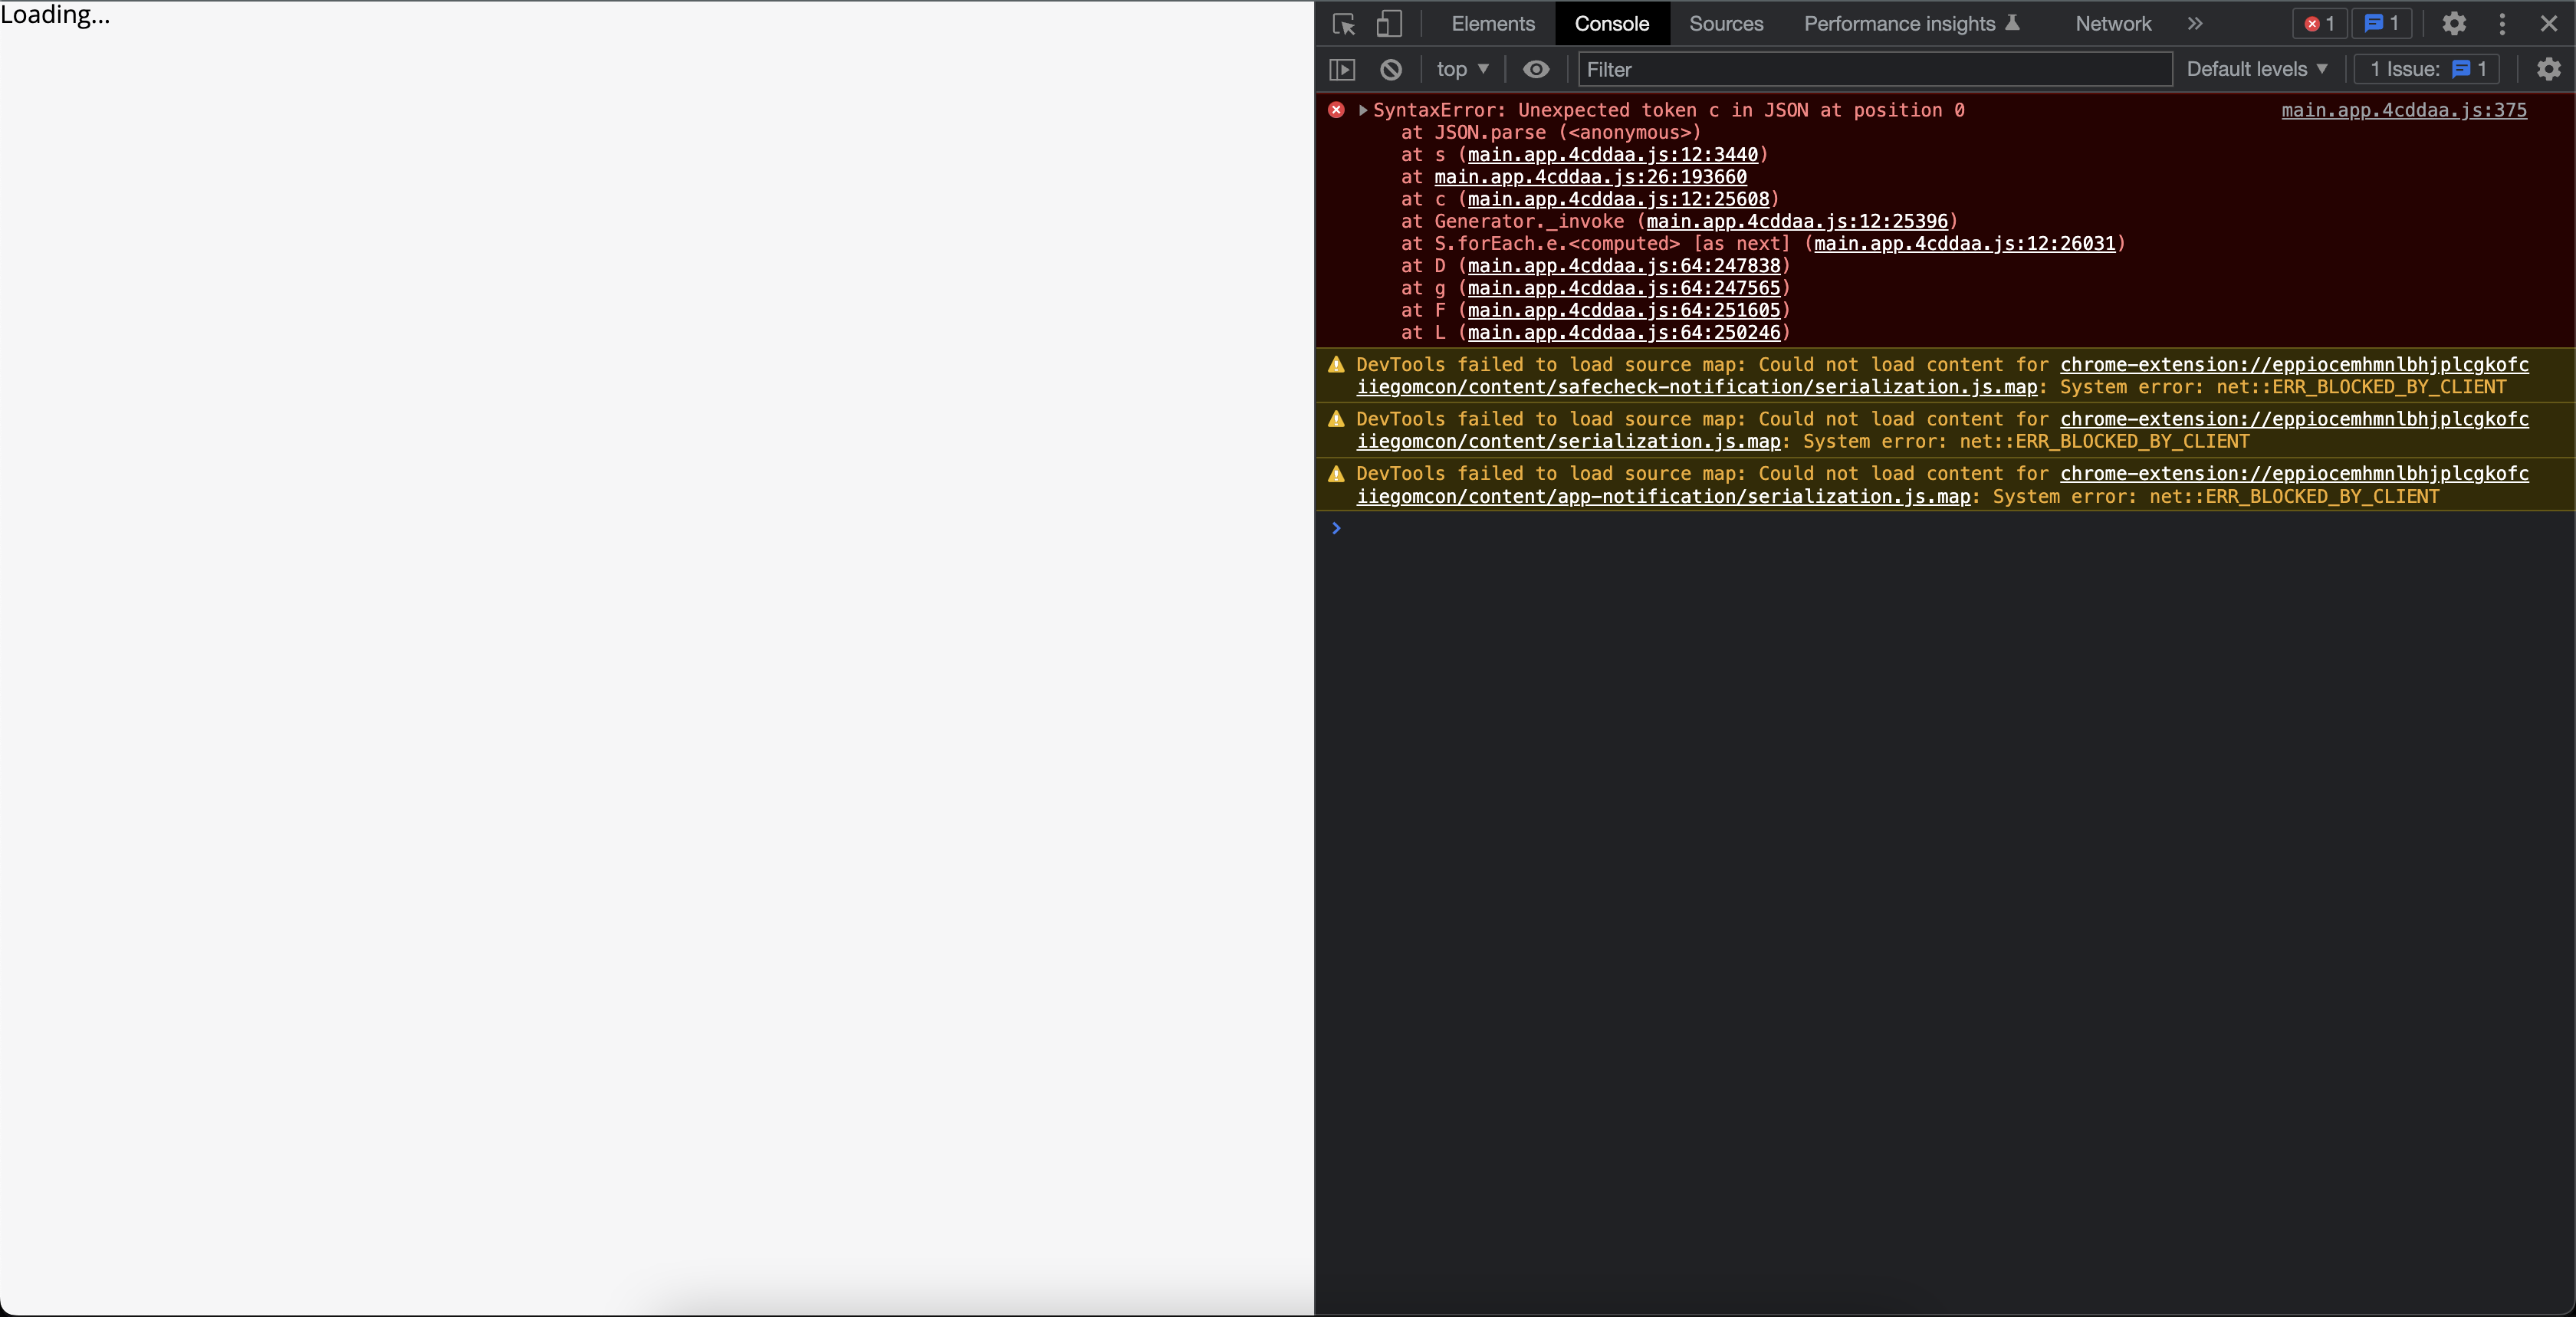Open DevTools settings gear
Image resolution: width=2576 pixels, height=1317 pixels.
2453,23
